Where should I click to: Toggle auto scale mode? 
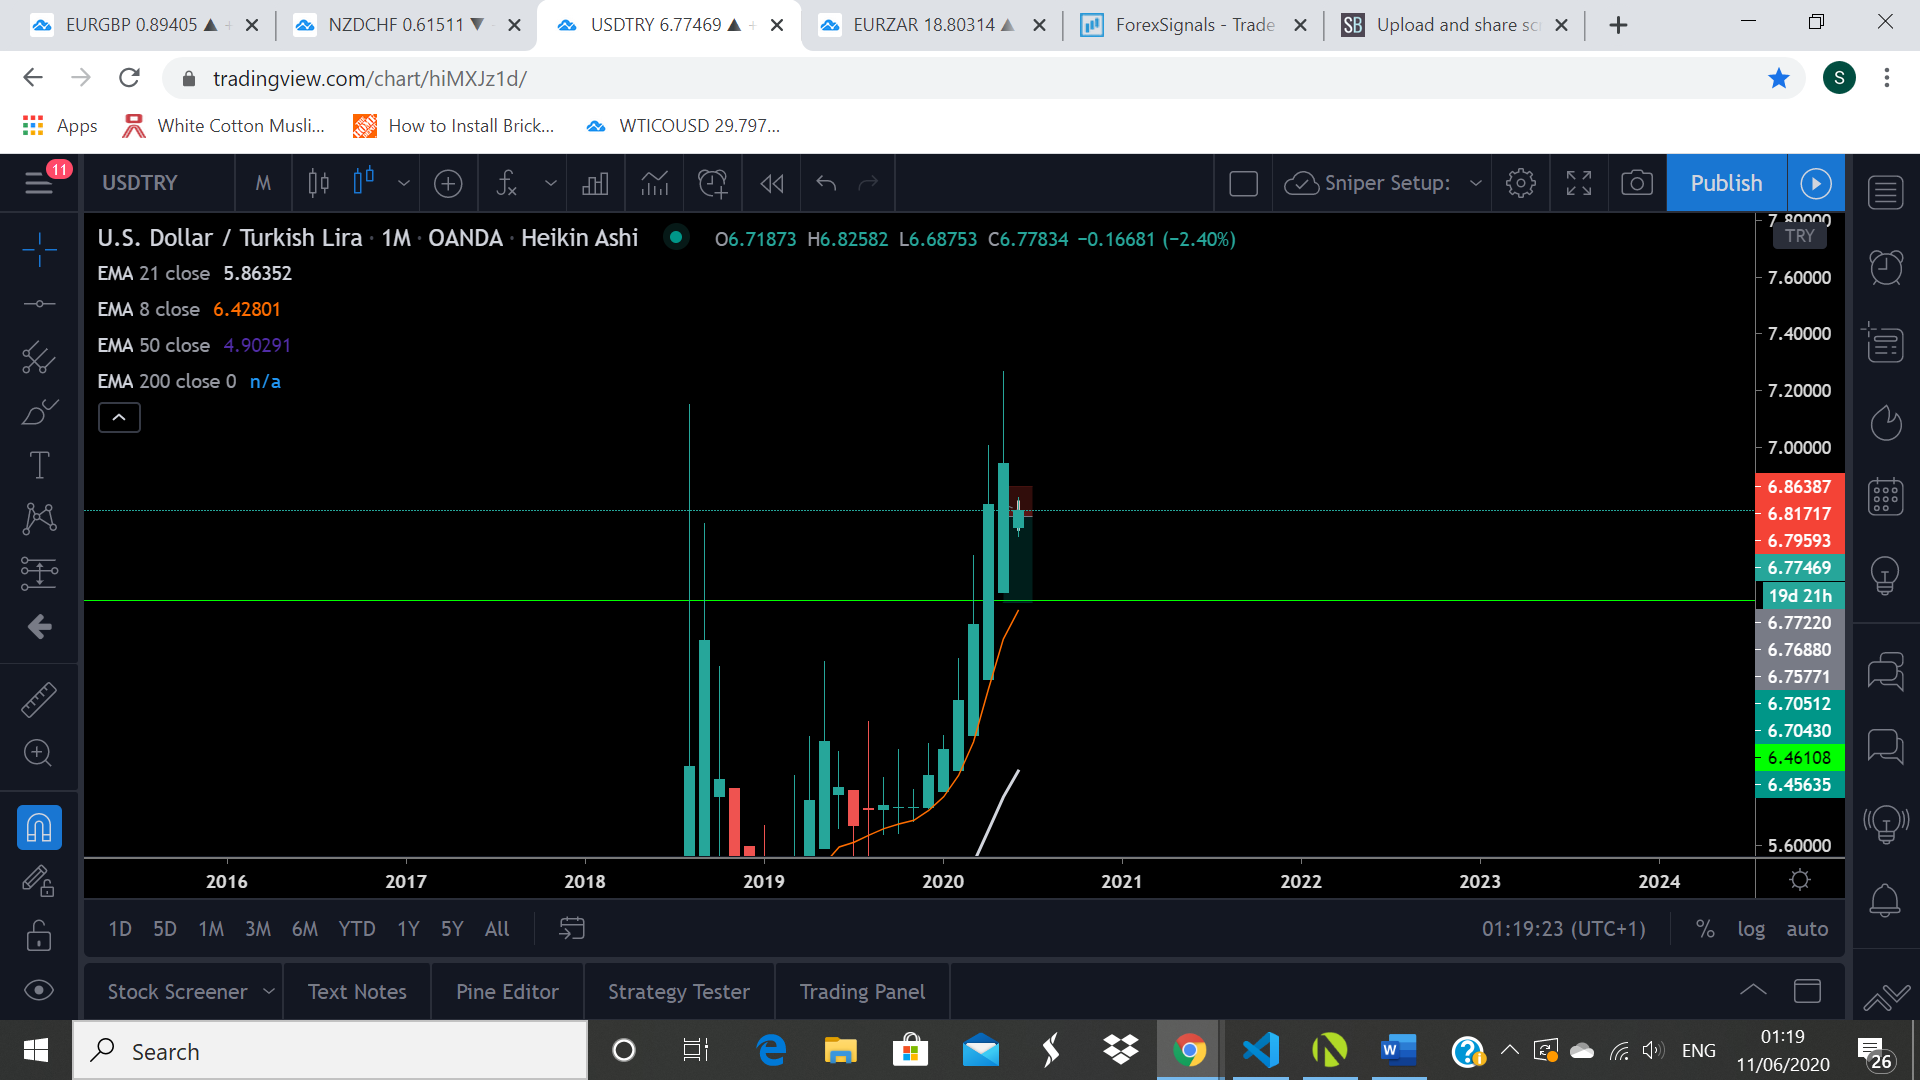click(x=1807, y=929)
